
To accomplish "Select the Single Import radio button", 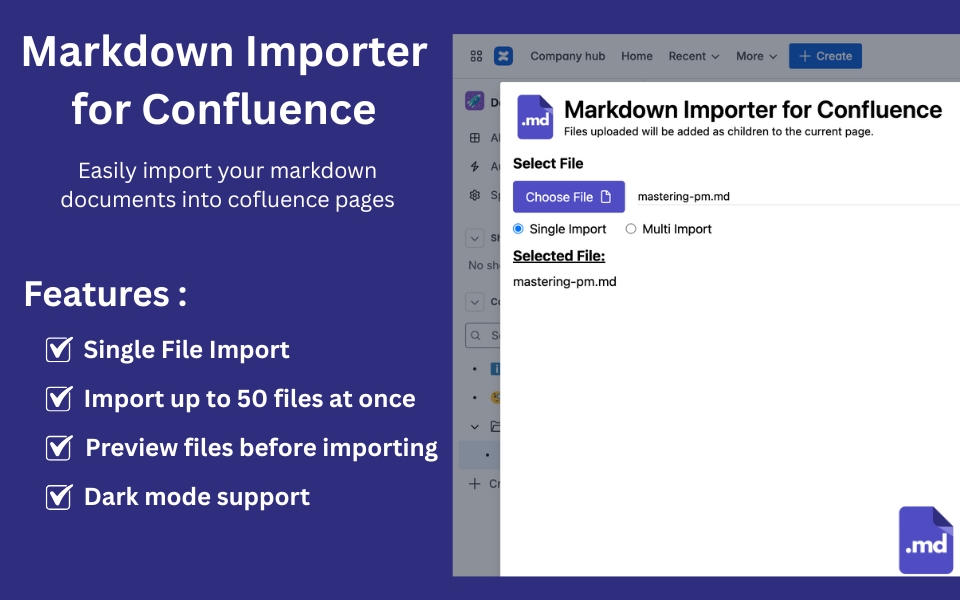I will click(x=518, y=228).
